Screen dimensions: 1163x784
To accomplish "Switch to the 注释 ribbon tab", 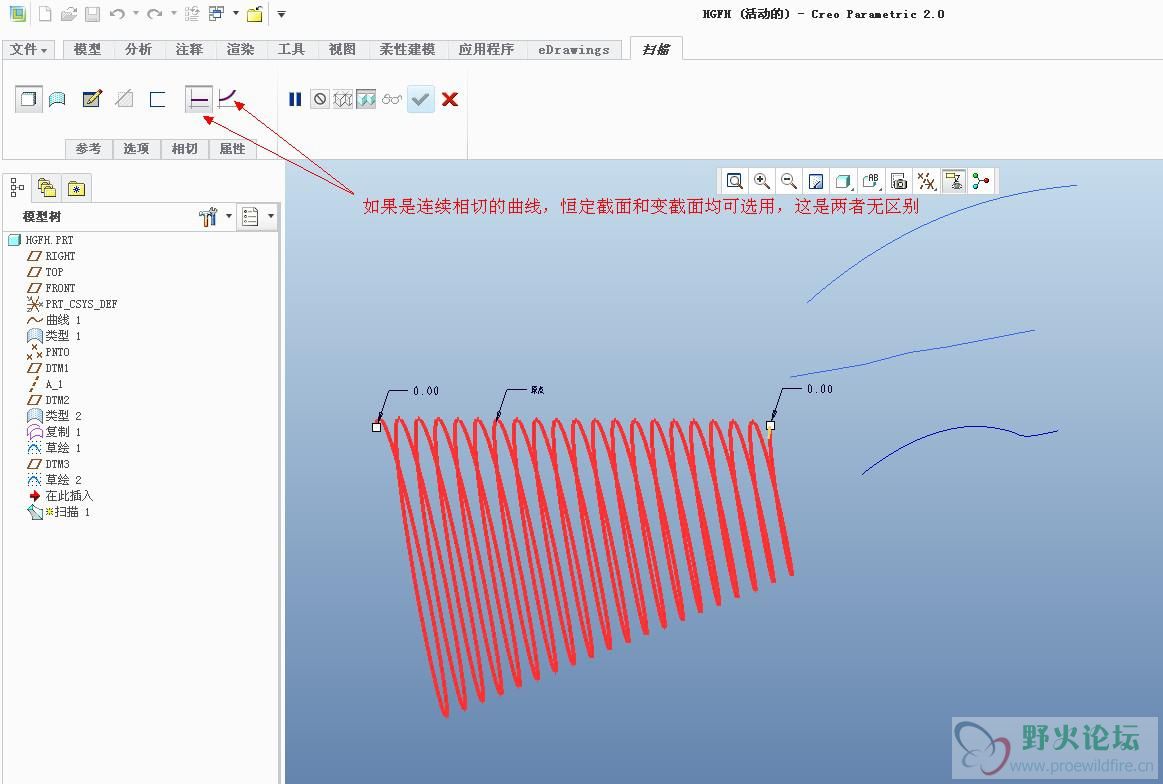I will [x=189, y=49].
